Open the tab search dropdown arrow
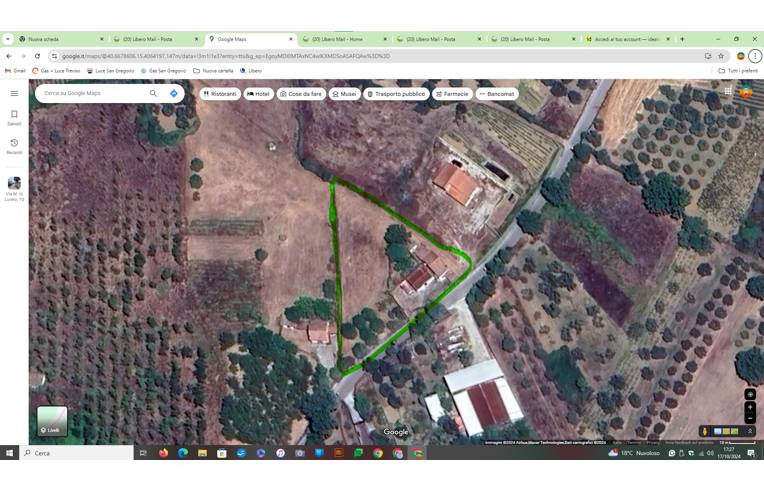764x492 pixels. point(8,39)
